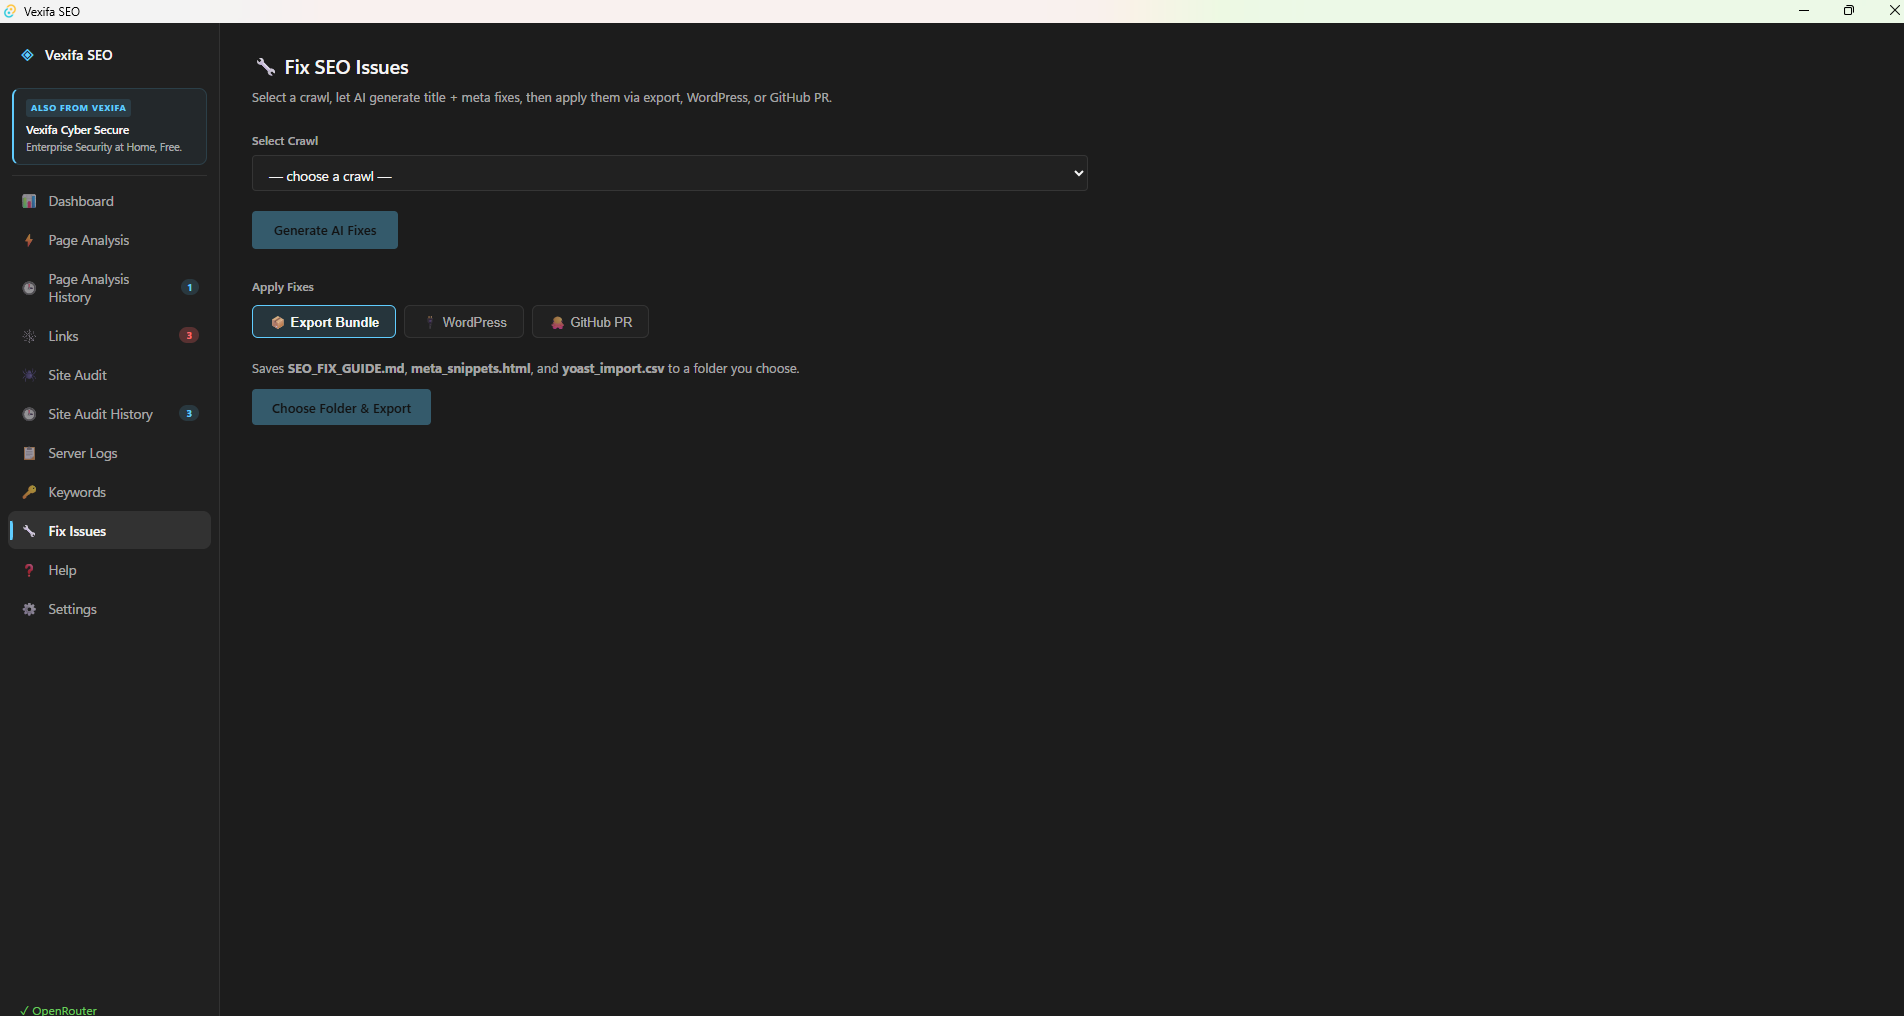Click the Vexifa SEO title bar app icon
This screenshot has width=1904, height=1016.
coord(10,11)
